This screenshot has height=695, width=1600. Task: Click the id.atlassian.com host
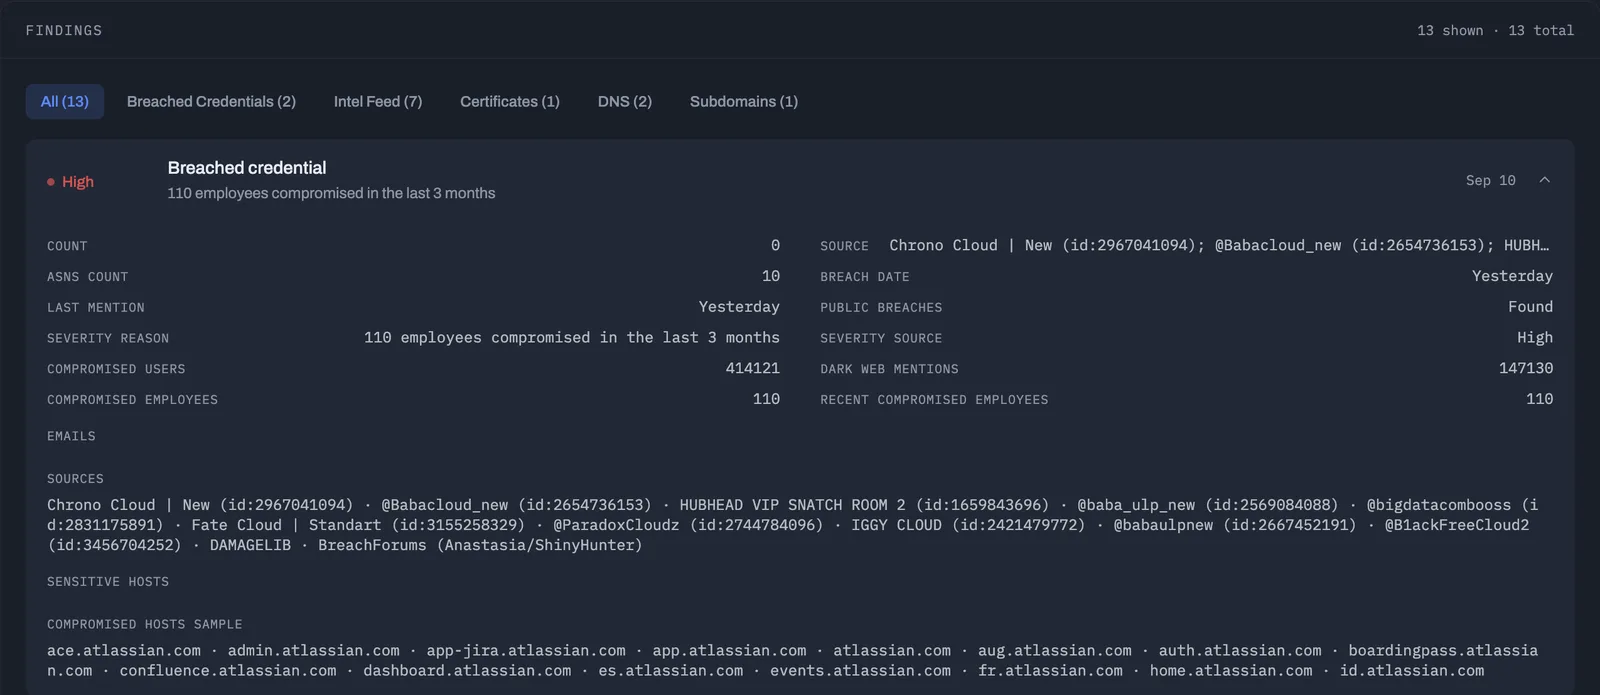click(x=1412, y=671)
